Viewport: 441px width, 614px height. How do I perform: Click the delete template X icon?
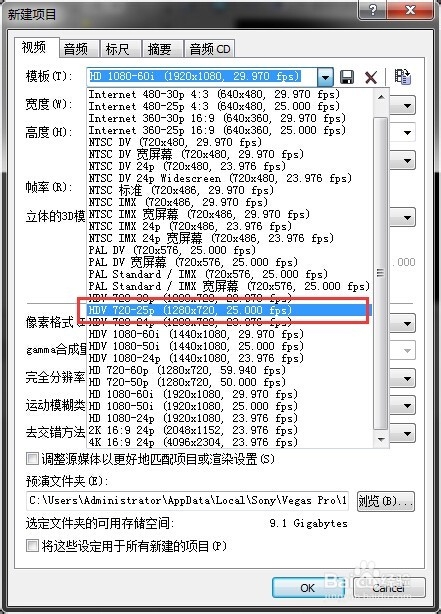pyautogui.click(x=371, y=77)
